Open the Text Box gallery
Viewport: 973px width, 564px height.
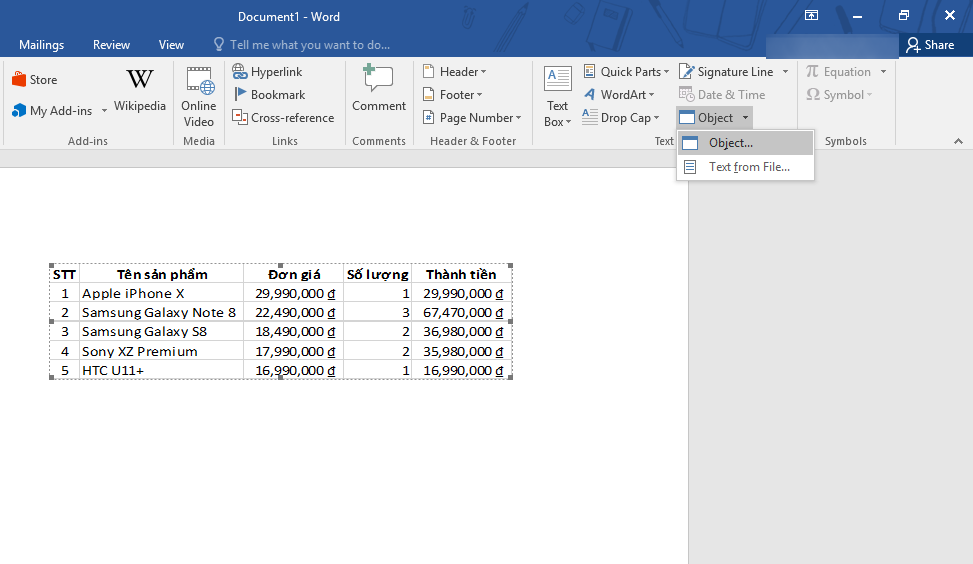(557, 97)
